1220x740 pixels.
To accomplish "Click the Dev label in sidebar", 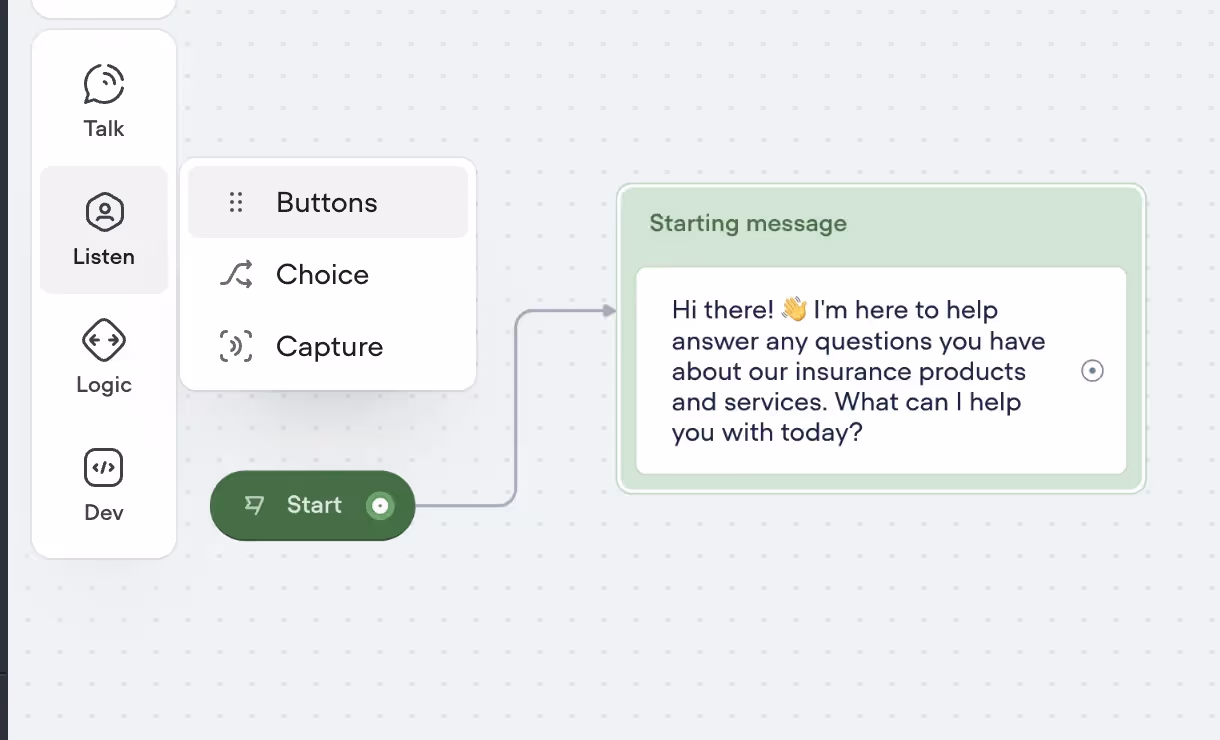I will coord(104,513).
